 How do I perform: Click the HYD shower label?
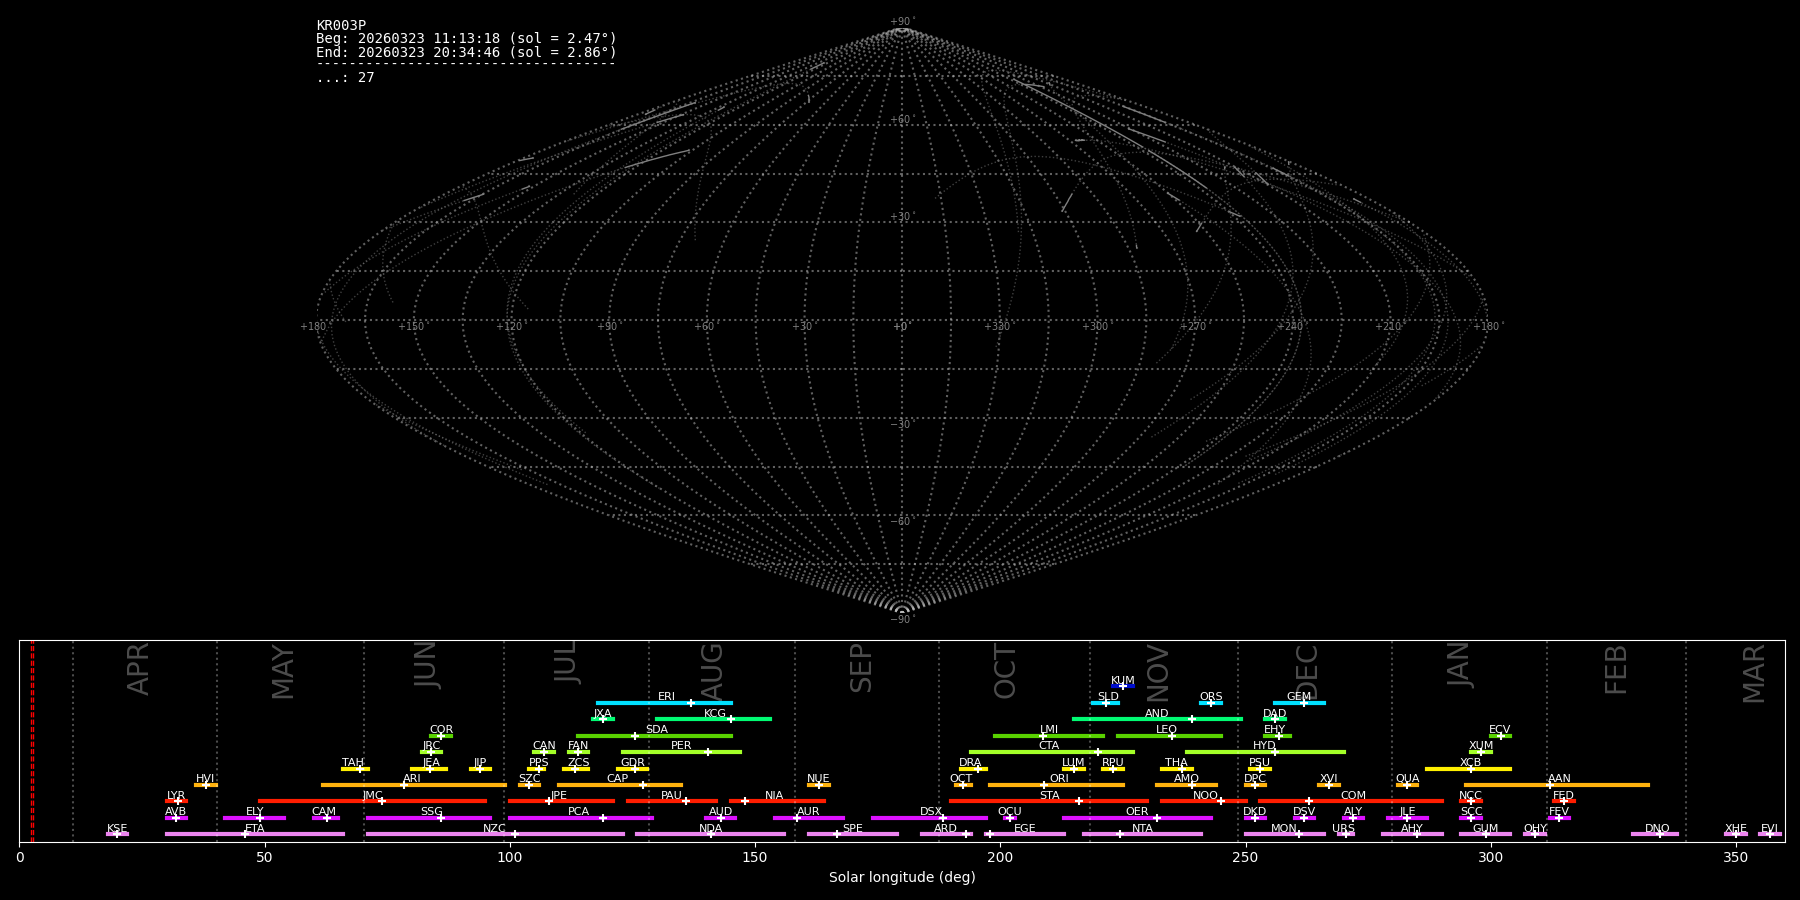click(1264, 746)
